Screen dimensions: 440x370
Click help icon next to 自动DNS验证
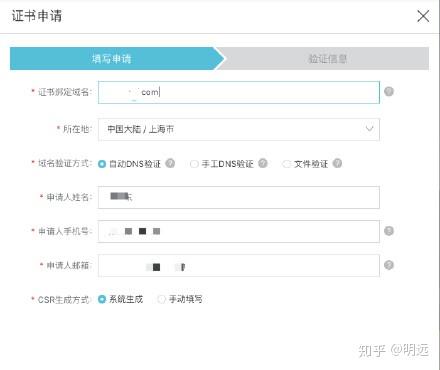point(170,163)
